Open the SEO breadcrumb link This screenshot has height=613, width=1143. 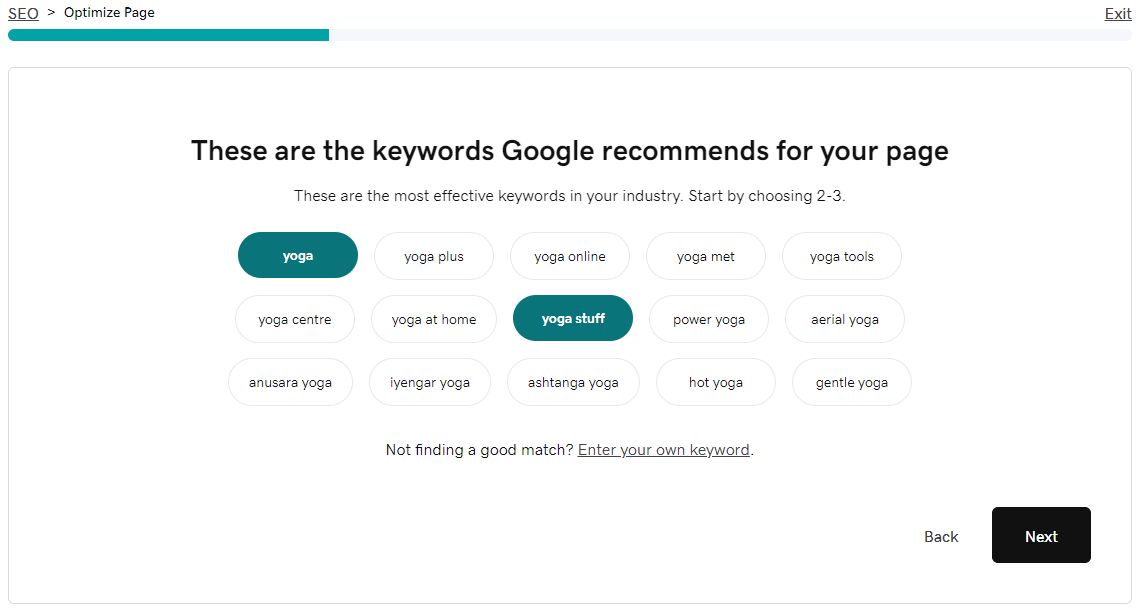point(22,12)
